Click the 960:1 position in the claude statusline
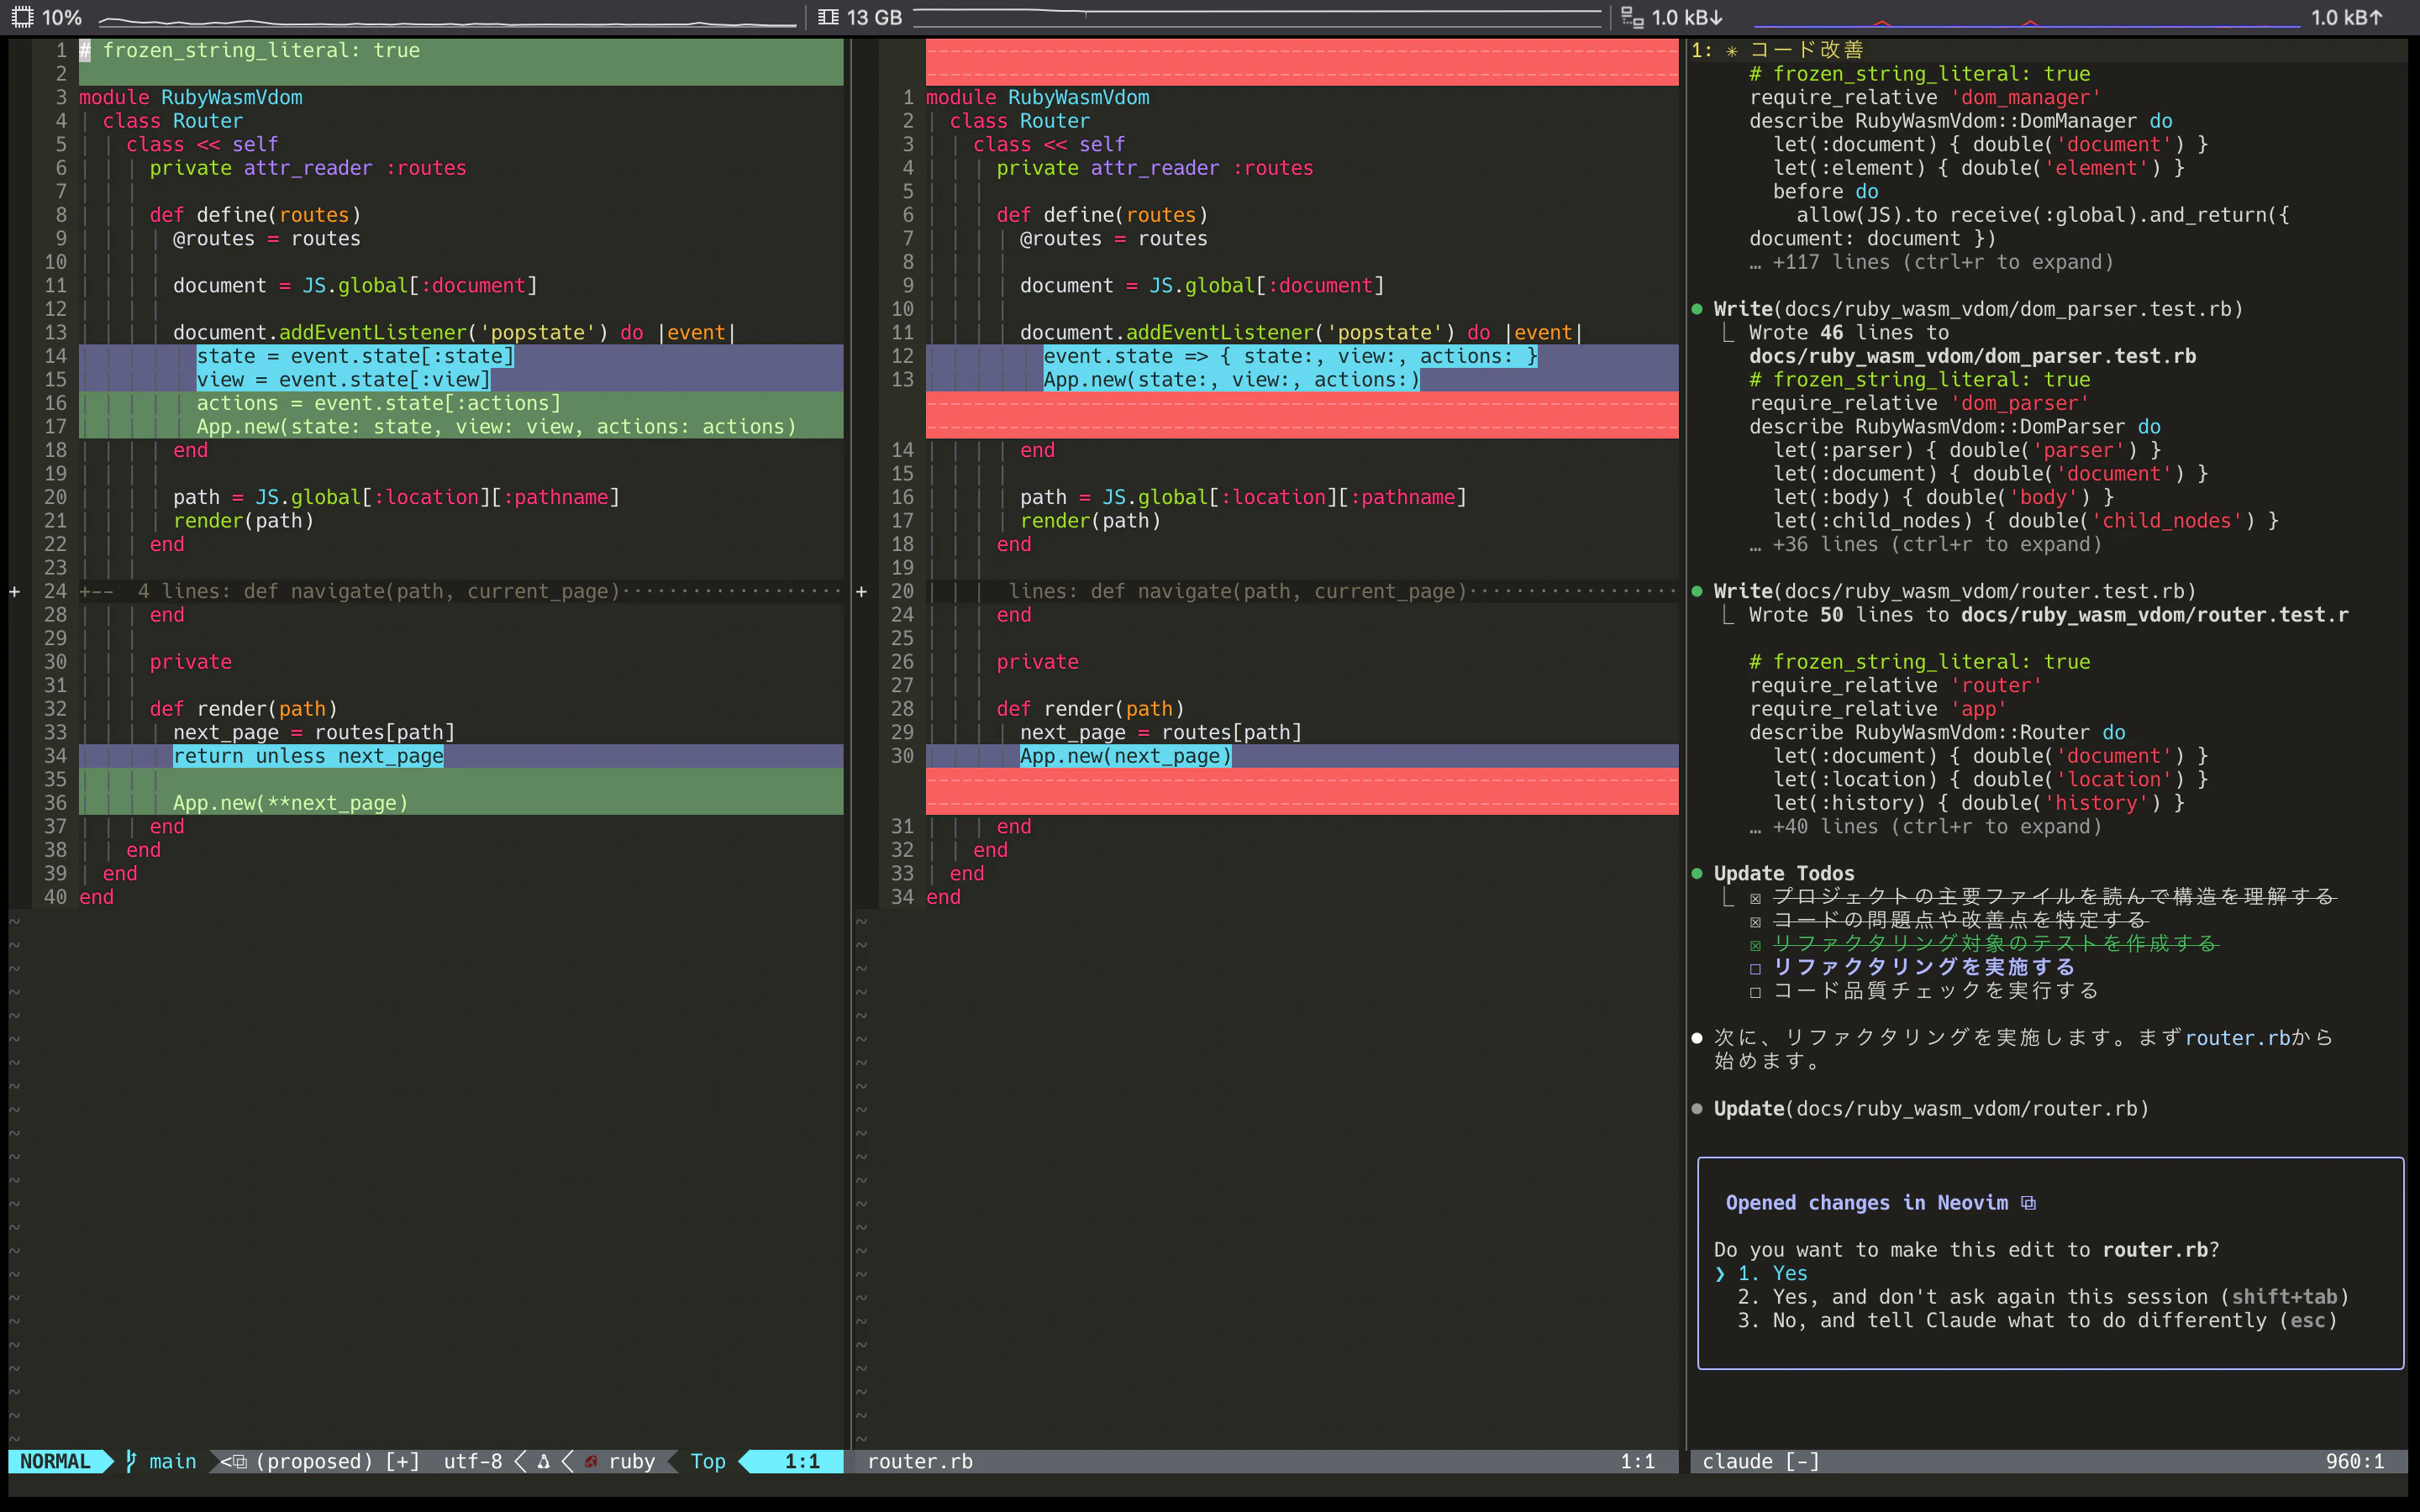The image size is (2420, 1512). [2354, 1461]
